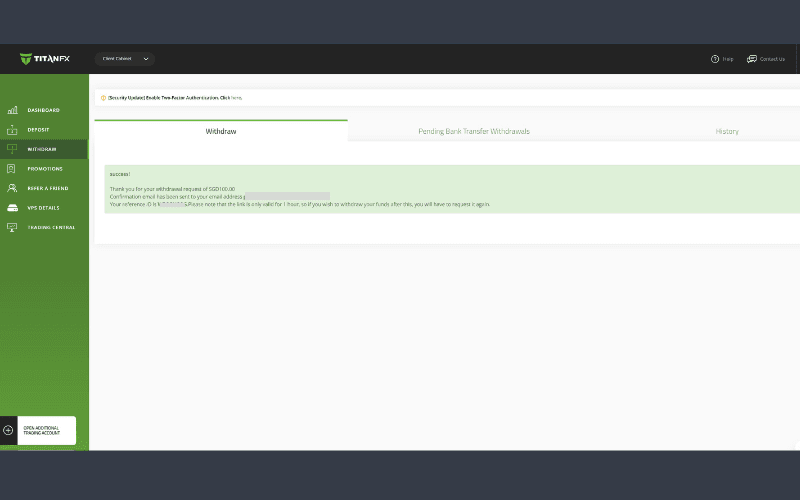Open the Withdraw sidebar menu item
Screen dimensions: 800x500
[42, 149]
